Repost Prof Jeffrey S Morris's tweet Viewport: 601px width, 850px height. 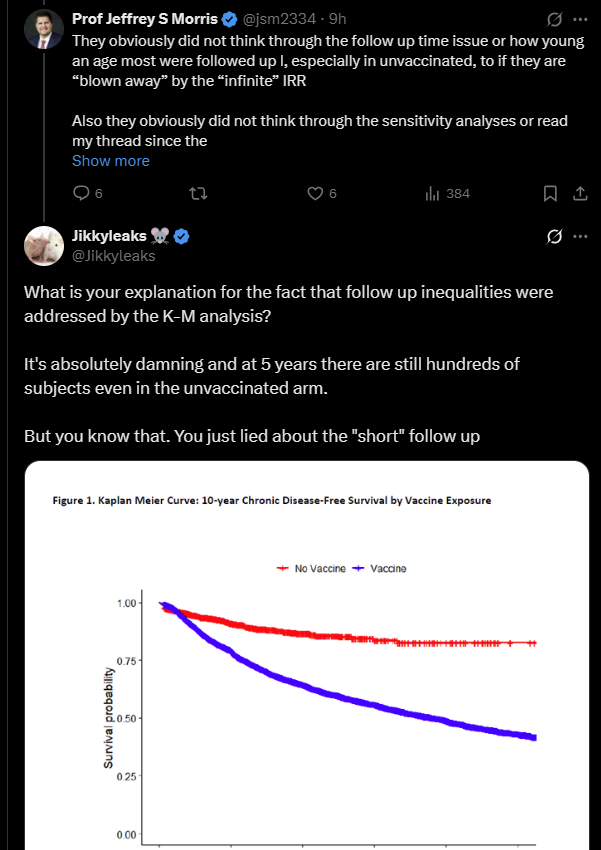[198, 193]
